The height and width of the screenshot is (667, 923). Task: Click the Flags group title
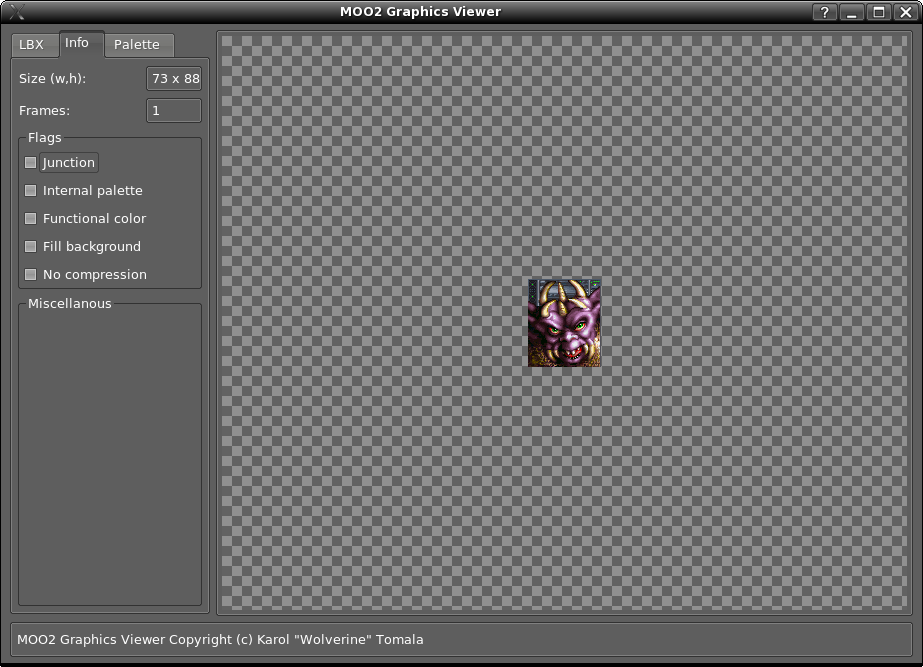(45, 138)
